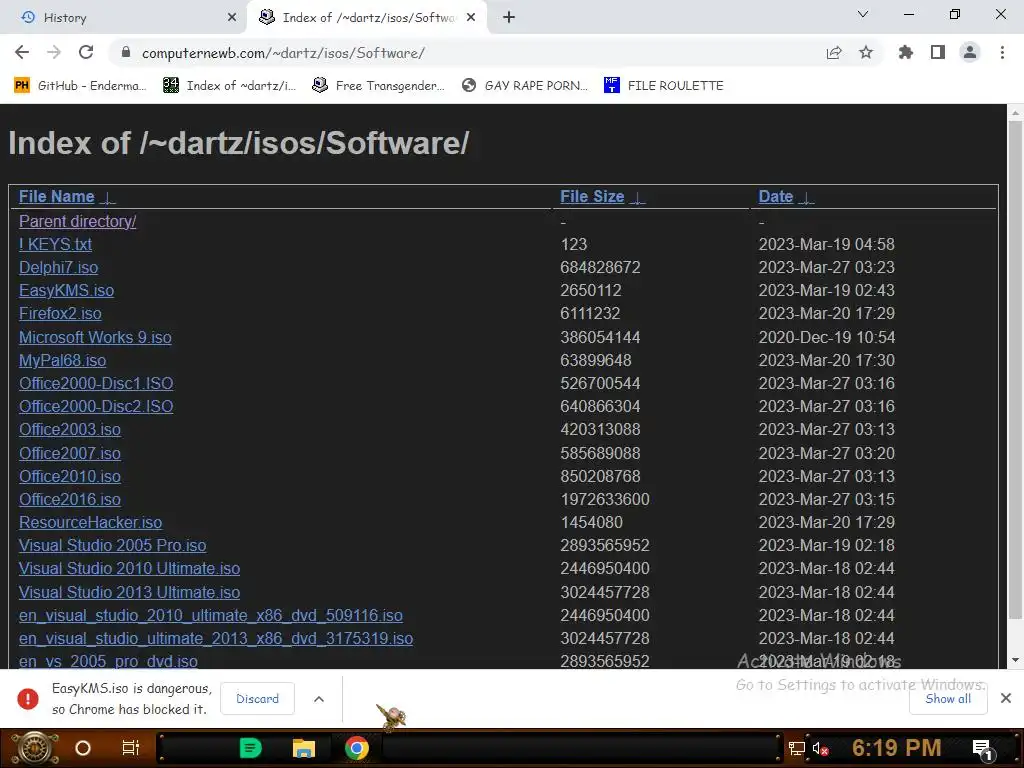Open Cortana search circle on taskbar
This screenshot has width=1024, height=768.
click(83, 748)
